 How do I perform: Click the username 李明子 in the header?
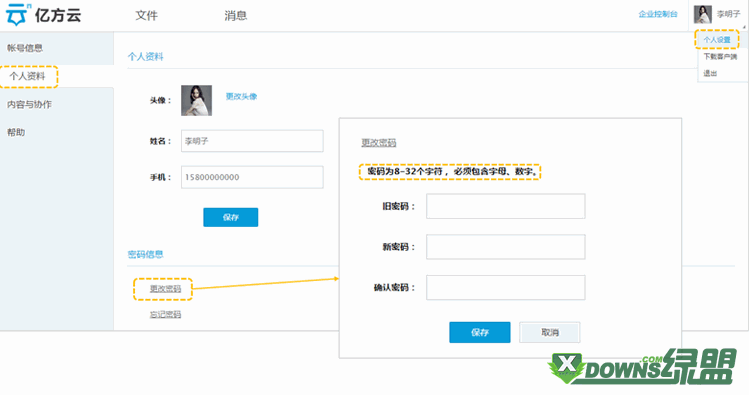click(728, 14)
